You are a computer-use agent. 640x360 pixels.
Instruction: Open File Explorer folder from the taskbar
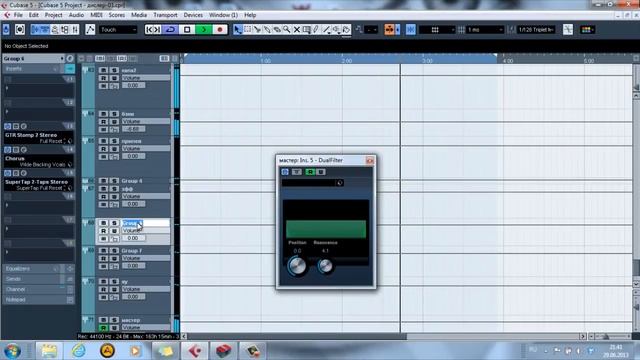(49, 351)
